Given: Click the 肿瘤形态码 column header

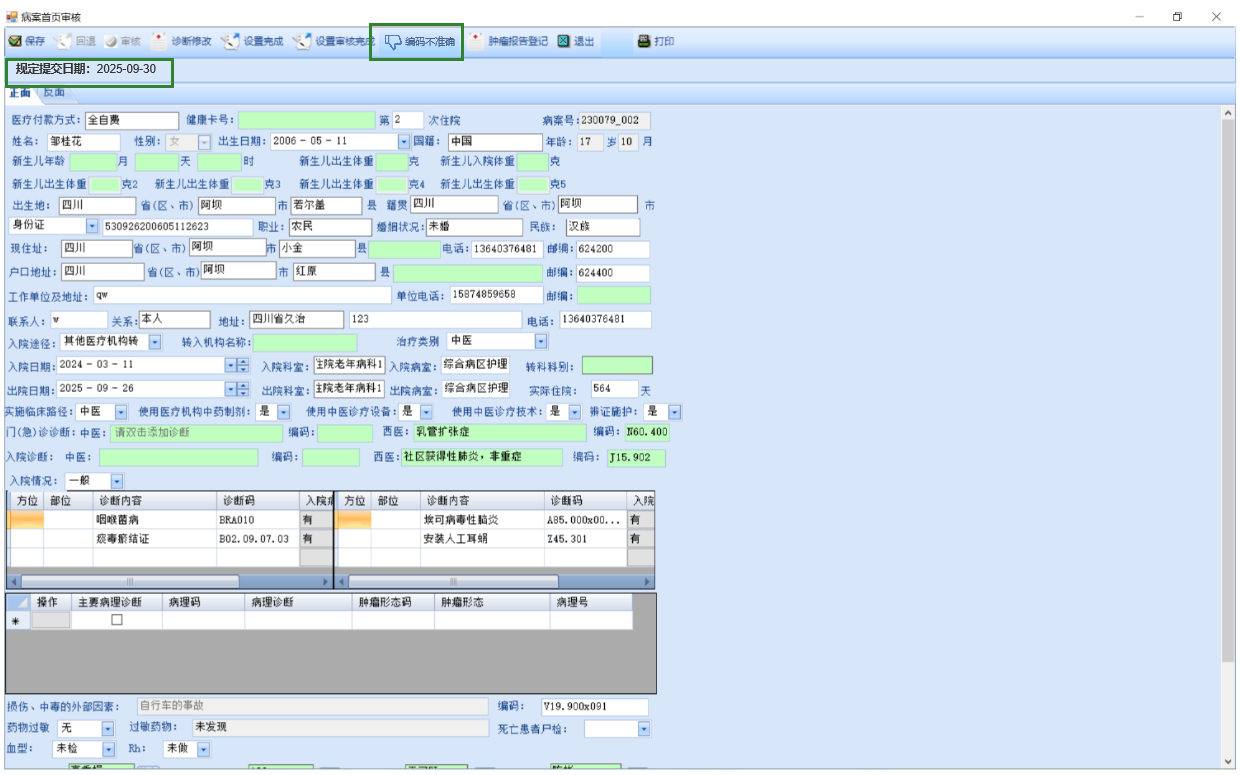Looking at the screenshot, I should click(x=392, y=602).
